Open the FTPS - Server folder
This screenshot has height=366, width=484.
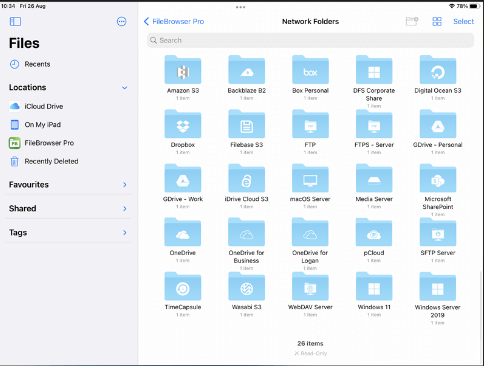(374, 124)
